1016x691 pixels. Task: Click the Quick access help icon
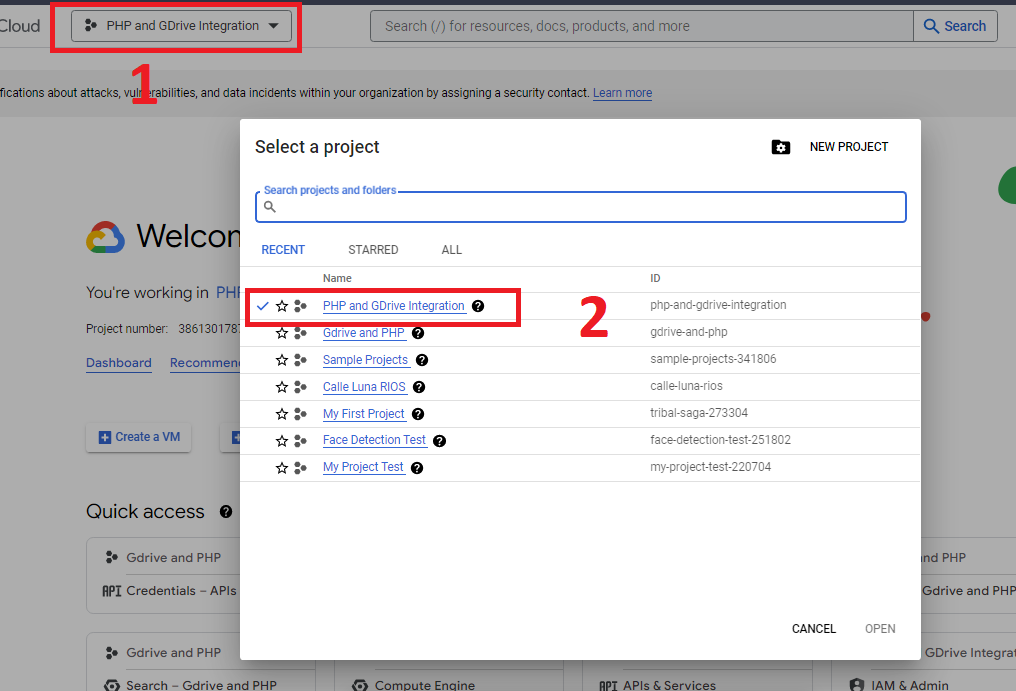point(225,511)
